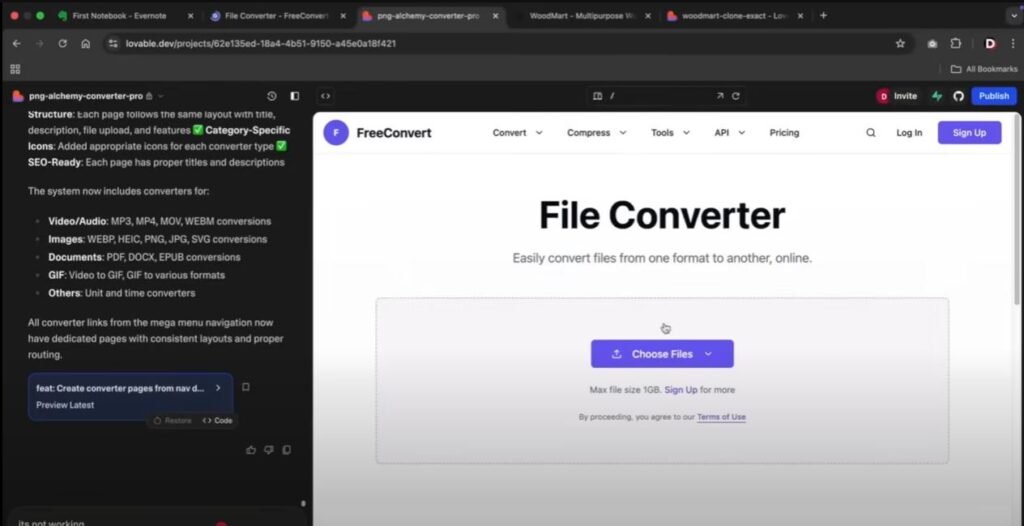The width and height of the screenshot is (1024, 526).
Task: Switch to the File Converter - FreeConvert tab
Action: tap(276, 16)
